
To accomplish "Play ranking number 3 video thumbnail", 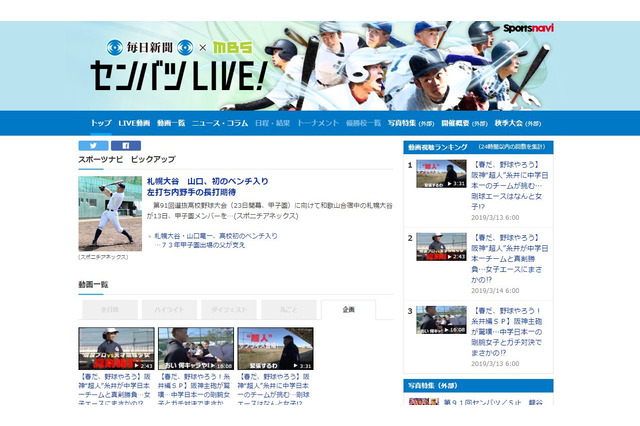I will tap(441, 320).
